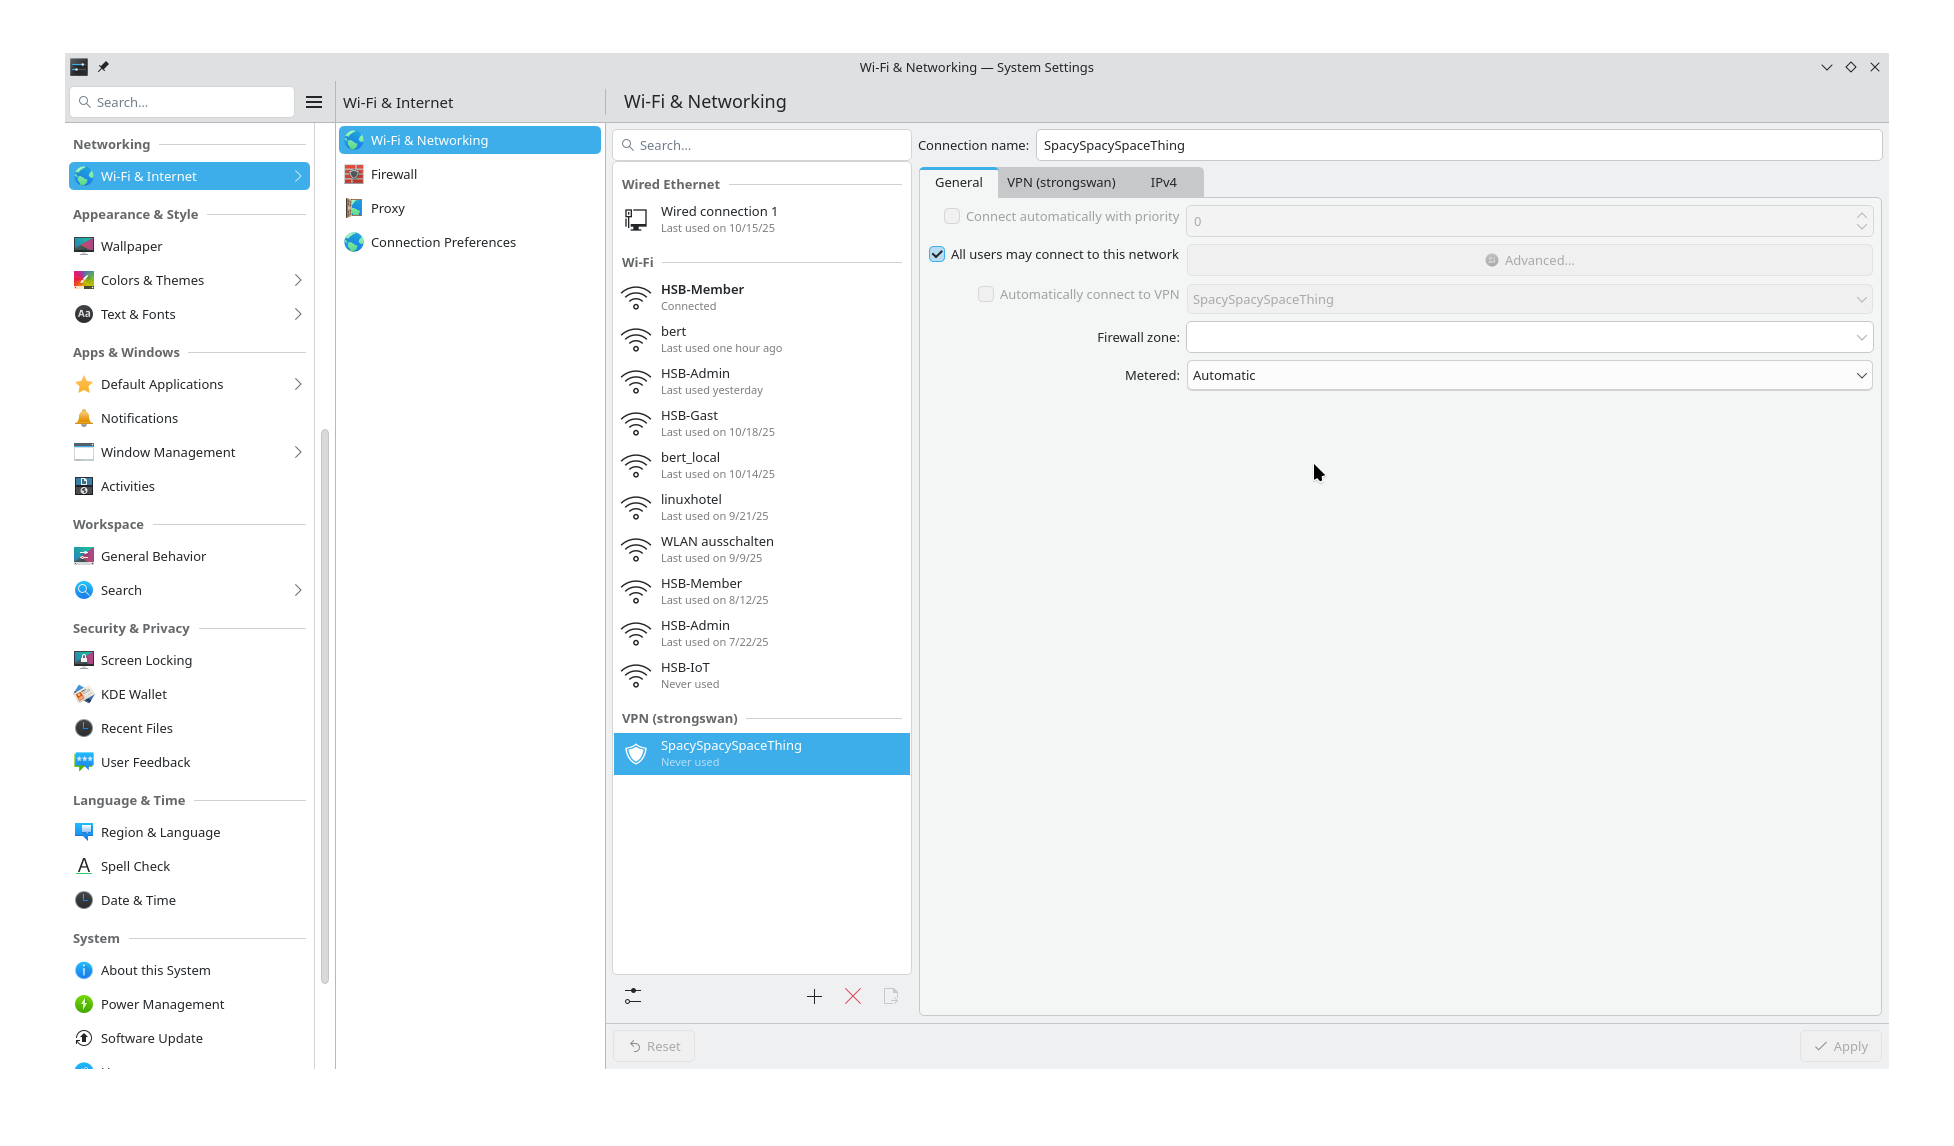The height and width of the screenshot is (1146, 1954).
Task: Open the Metered dropdown set to Automatic
Action: (x=1528, y=375)
